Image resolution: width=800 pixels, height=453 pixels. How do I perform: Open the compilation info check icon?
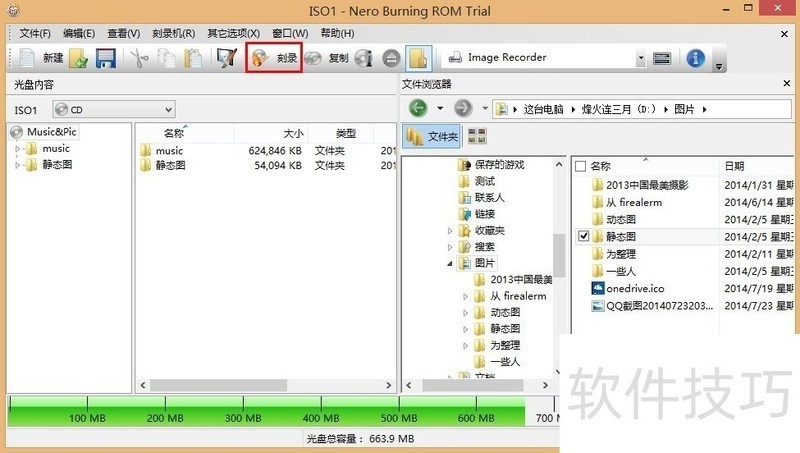pos(226,58)
